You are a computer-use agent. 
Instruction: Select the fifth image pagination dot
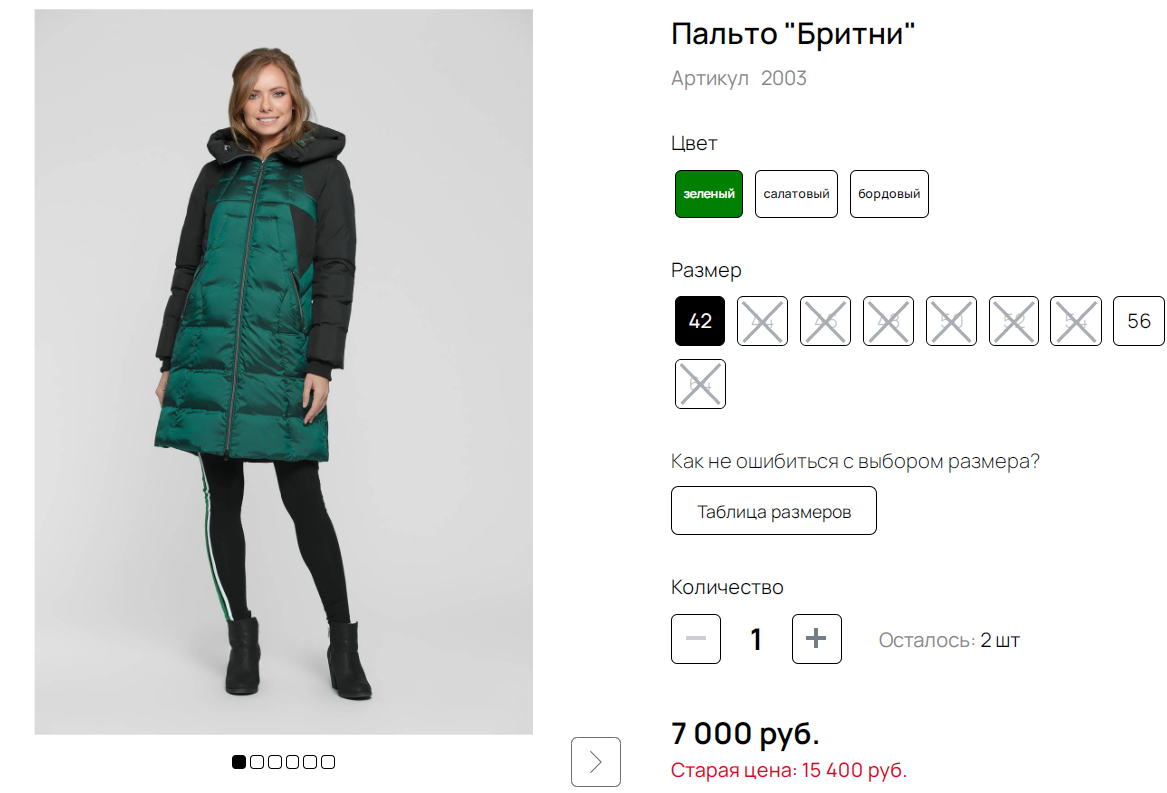pos(310,762)
